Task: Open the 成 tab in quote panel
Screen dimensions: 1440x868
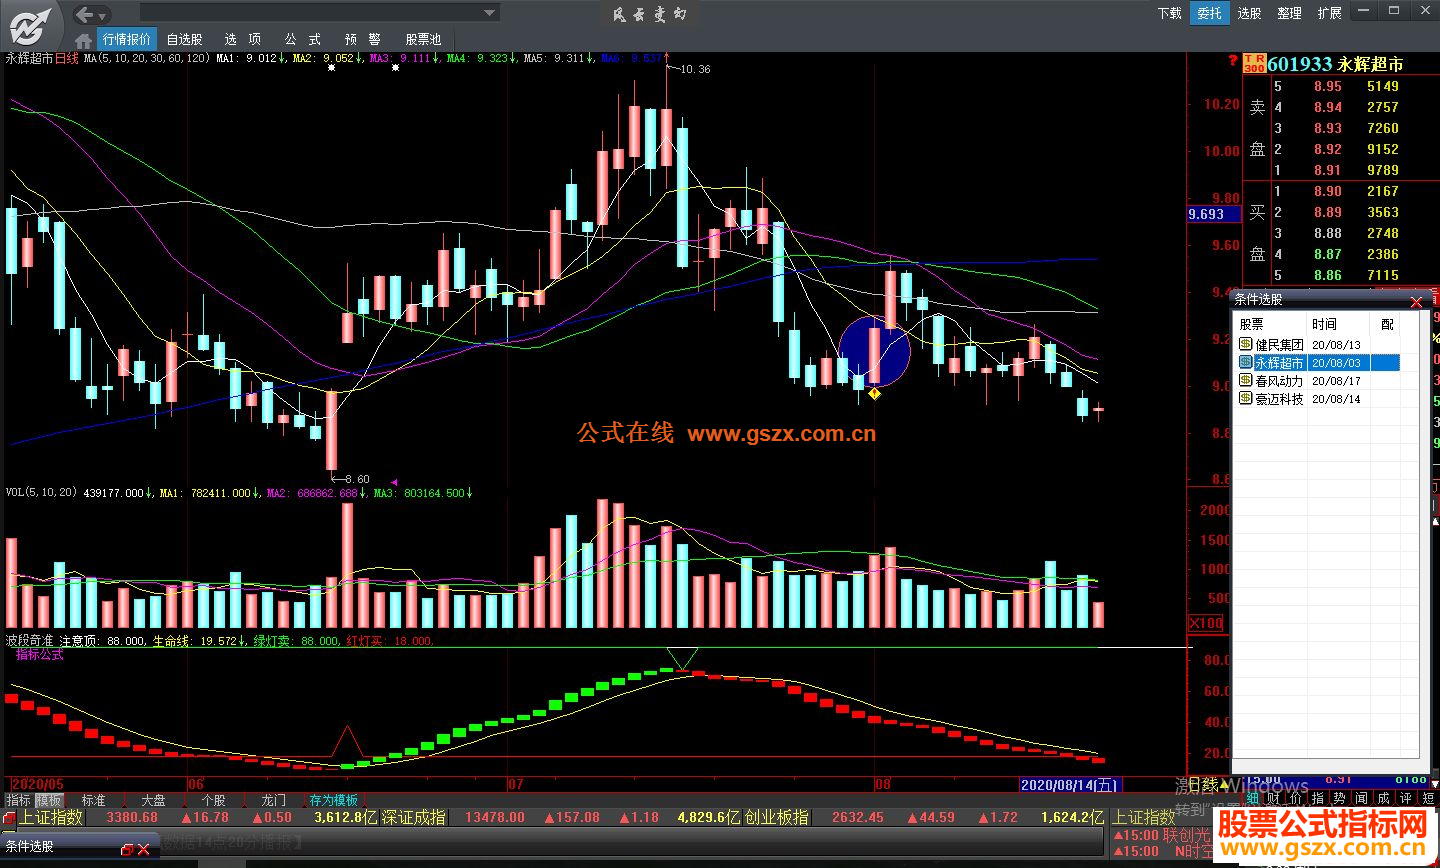Action: pyautogui.click(x=1384, y=798)
